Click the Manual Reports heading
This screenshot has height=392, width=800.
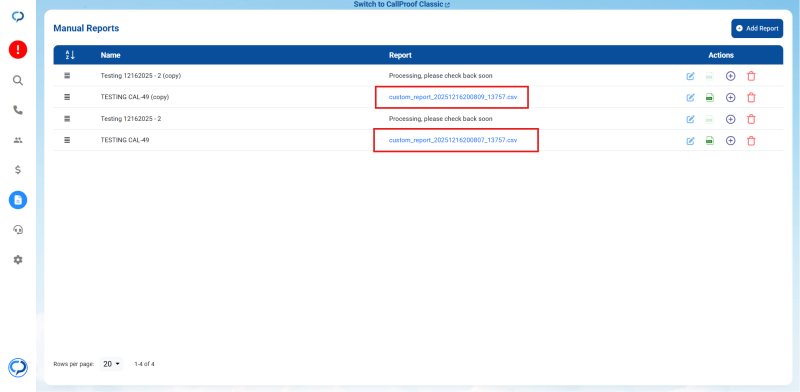[x=86, y=29]
